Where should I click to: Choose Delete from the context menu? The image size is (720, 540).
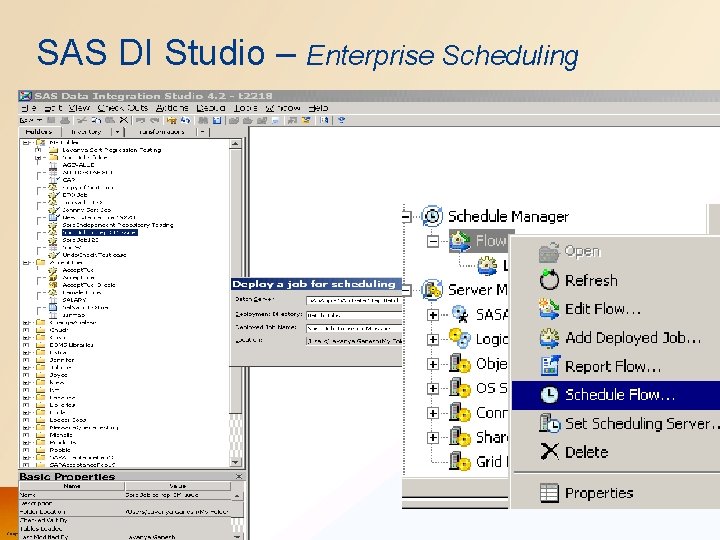(615, 452)
